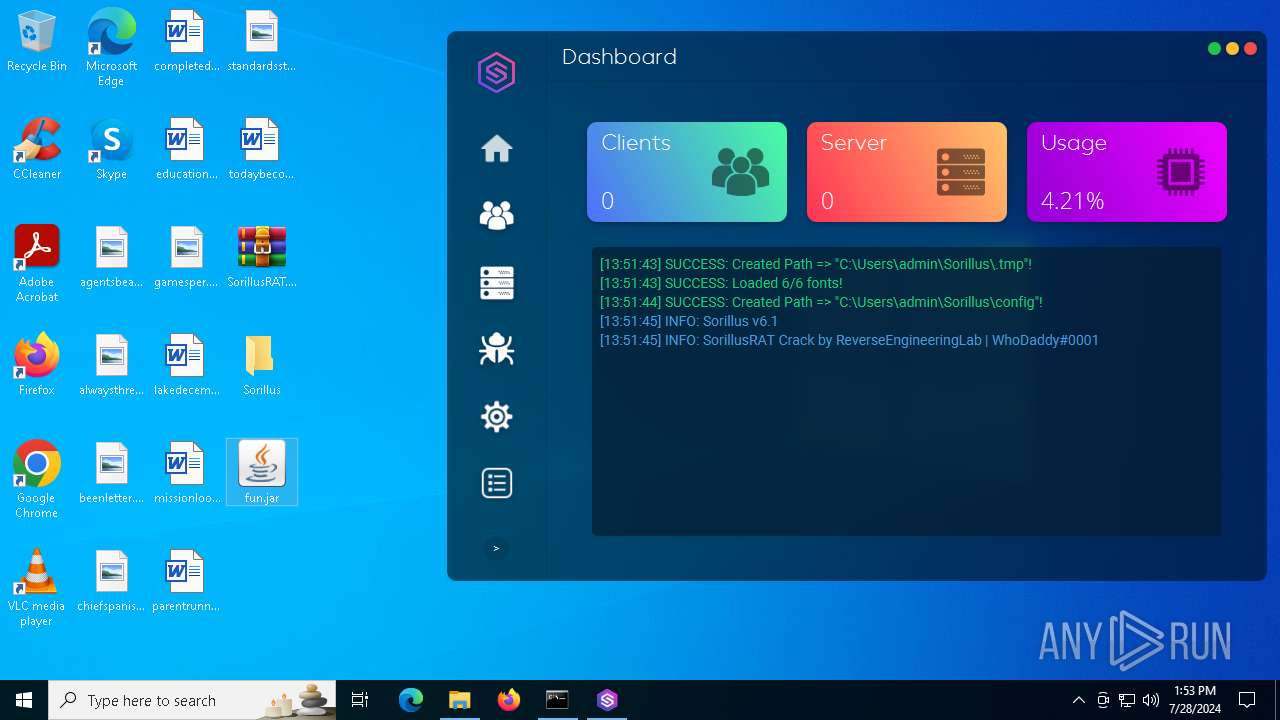Switch to the command prompt taskbar item
This screenshot has height=720, width=1280.
coord(557,700)
